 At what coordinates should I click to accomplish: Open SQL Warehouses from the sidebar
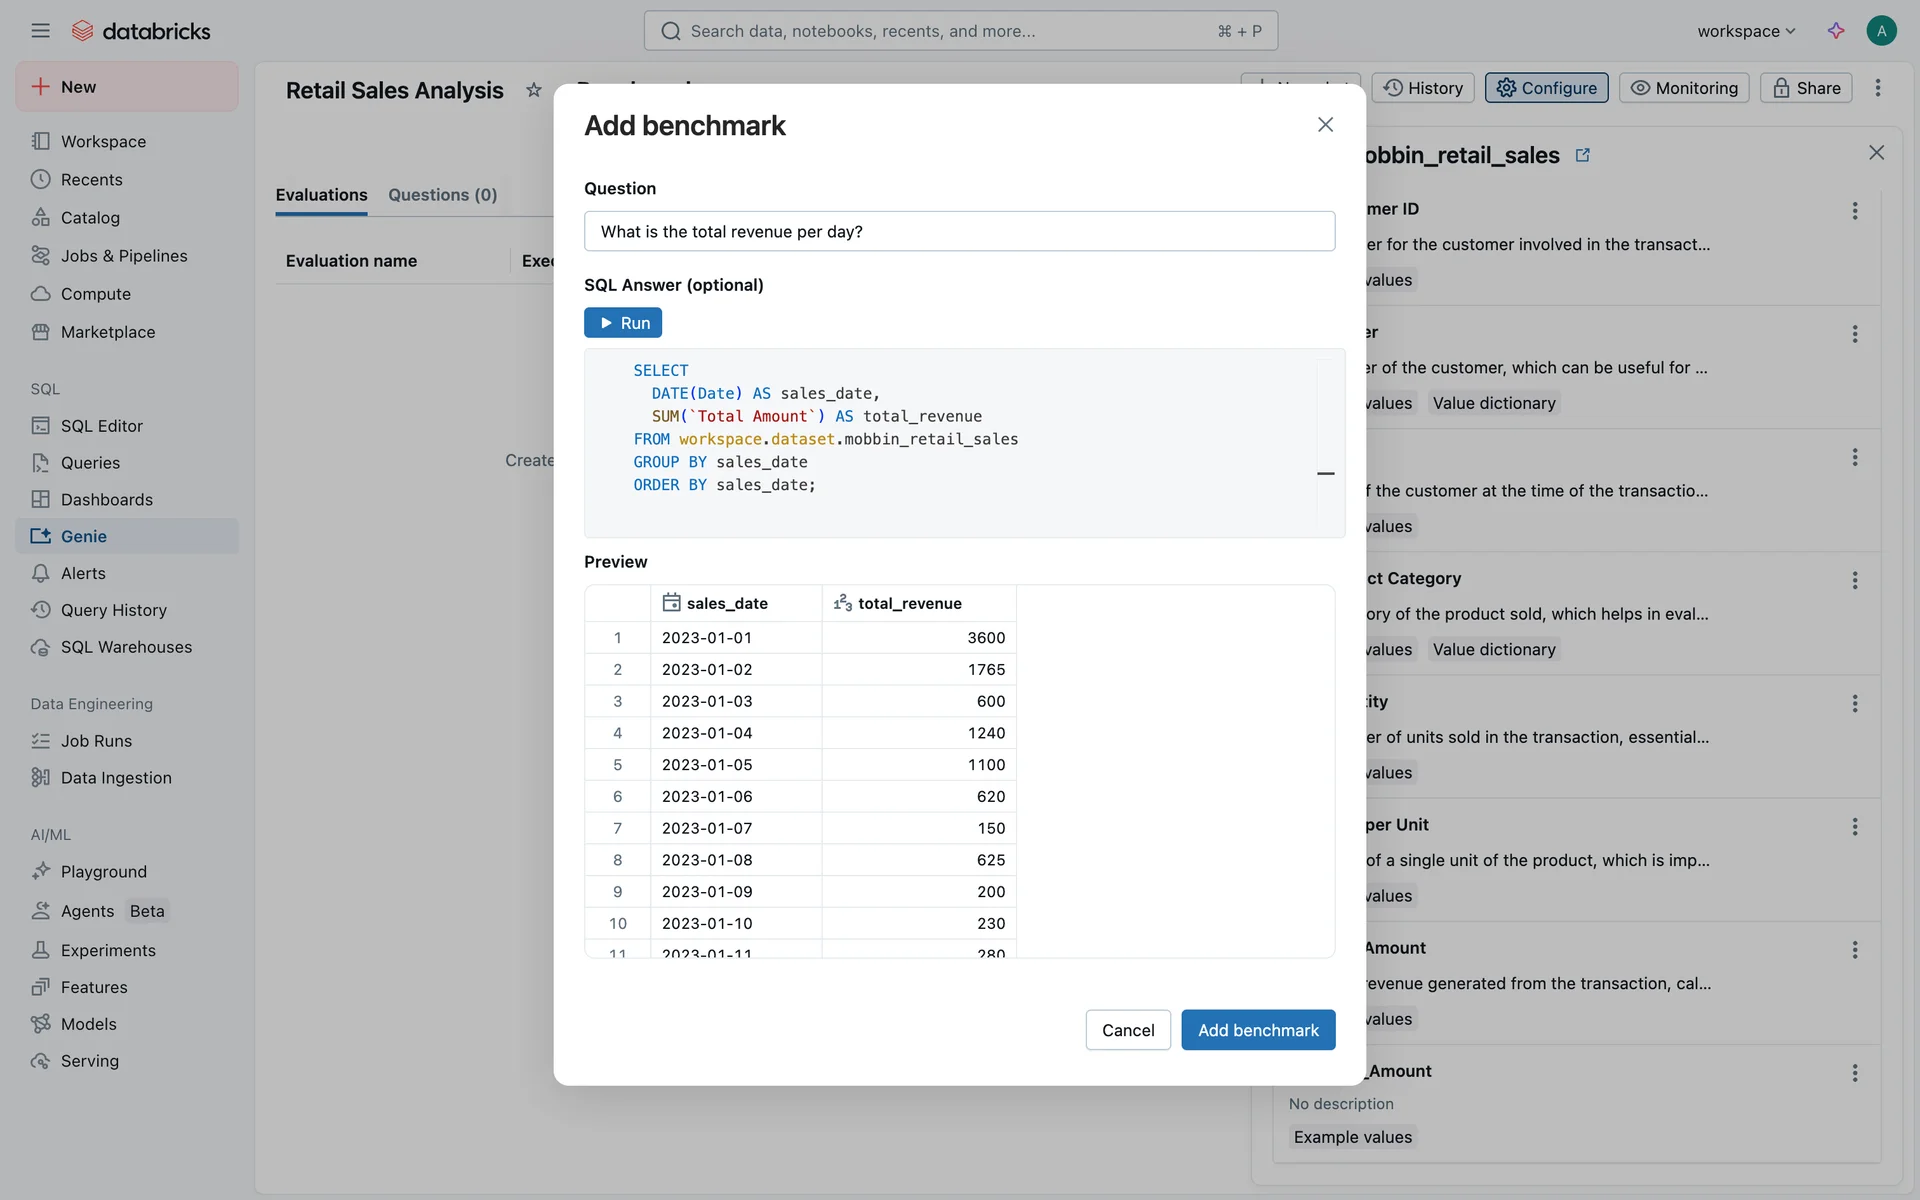pyautogui.click(x=126, y=647)
